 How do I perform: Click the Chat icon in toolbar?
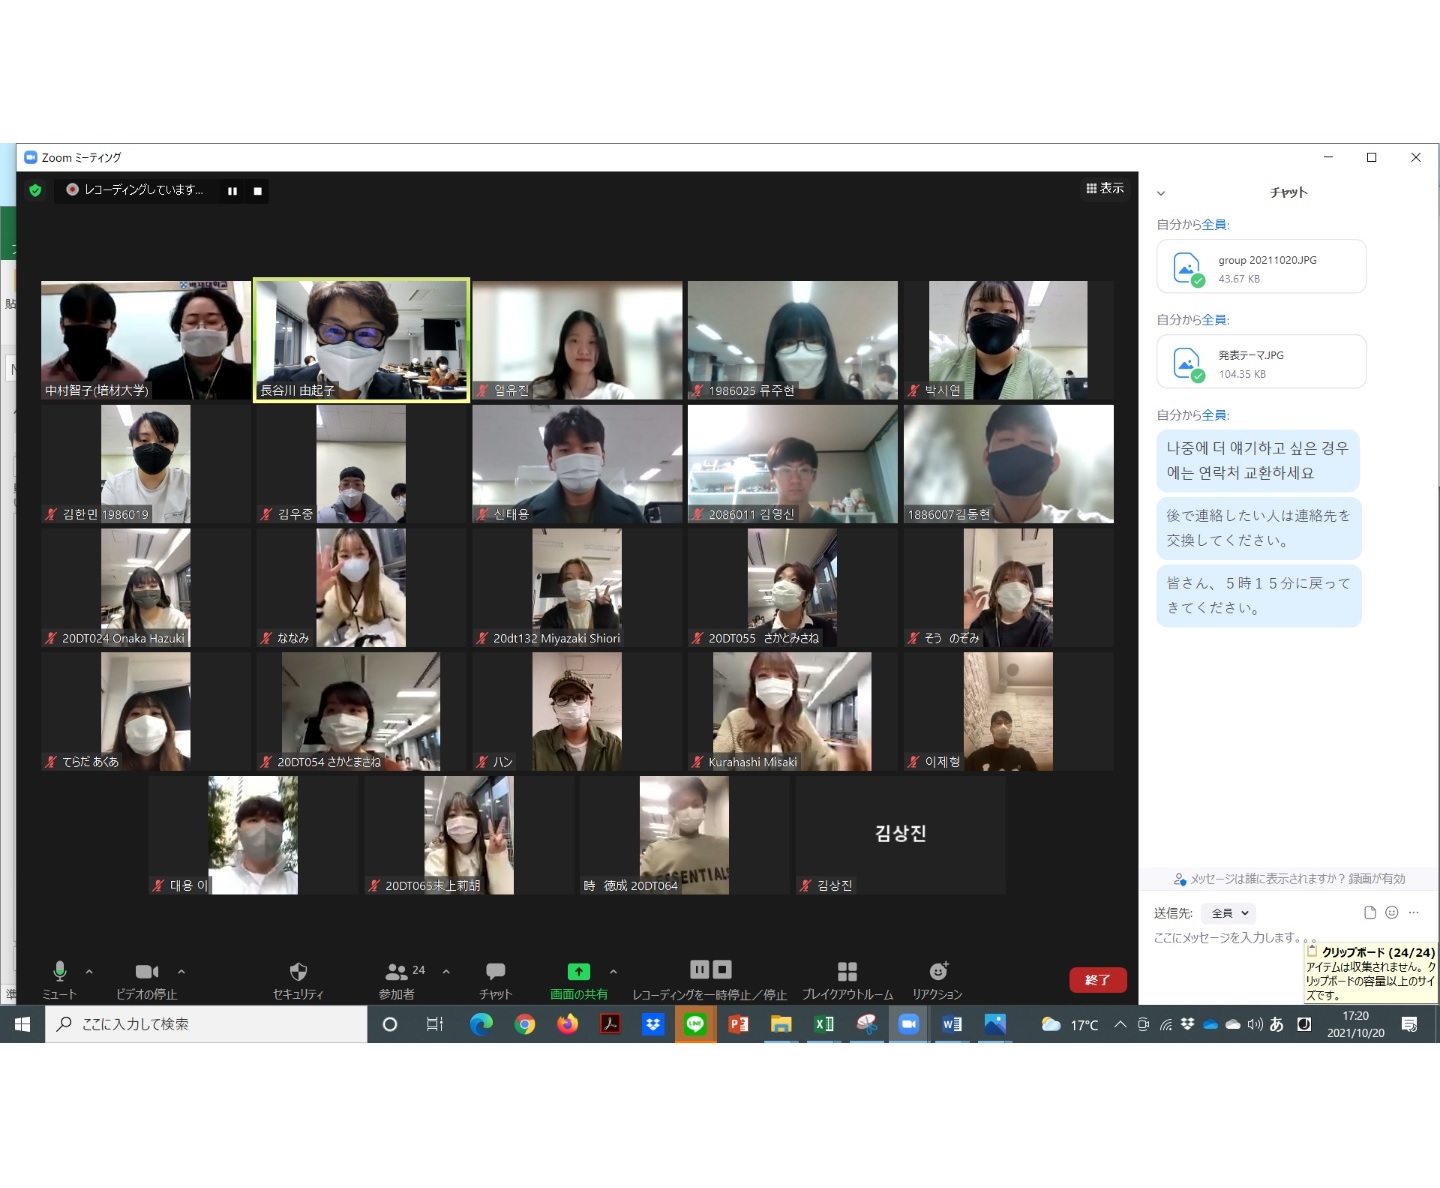(495, 972)
